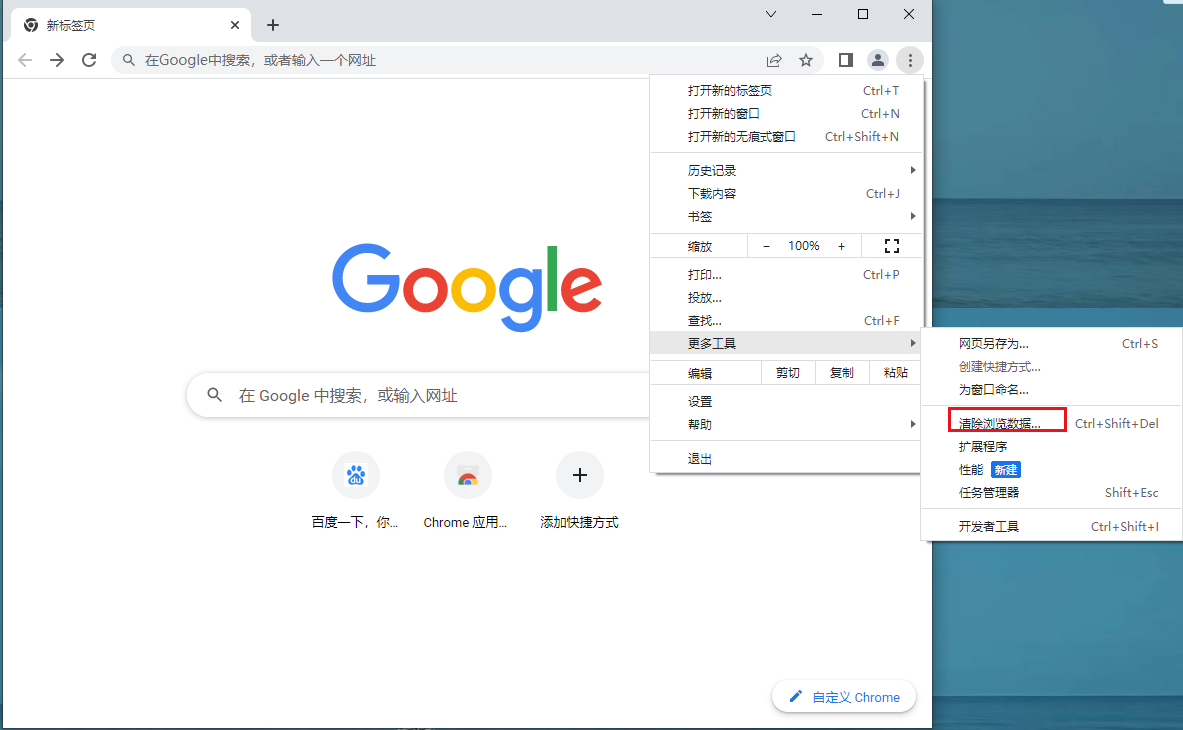The height and width of the screenshot is (730, 1183).
Task: Open a new tab with plus icon
Action: pos(273,25)
